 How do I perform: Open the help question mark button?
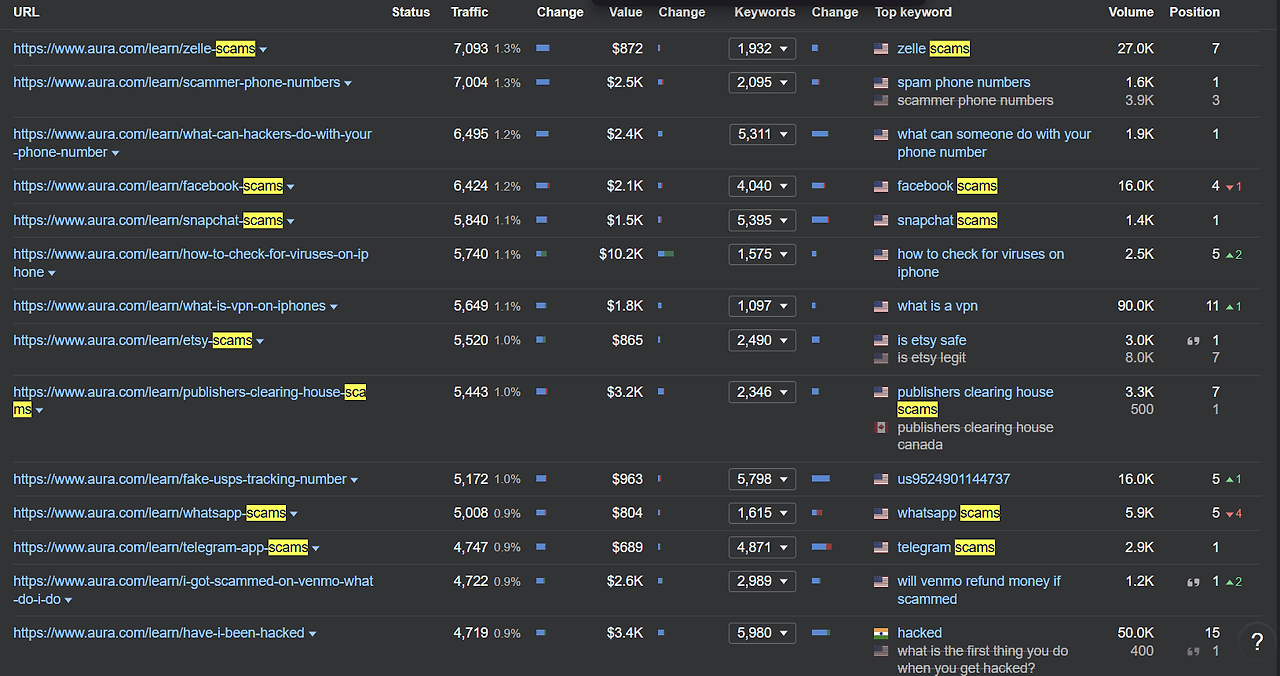tap(1257, 642)
